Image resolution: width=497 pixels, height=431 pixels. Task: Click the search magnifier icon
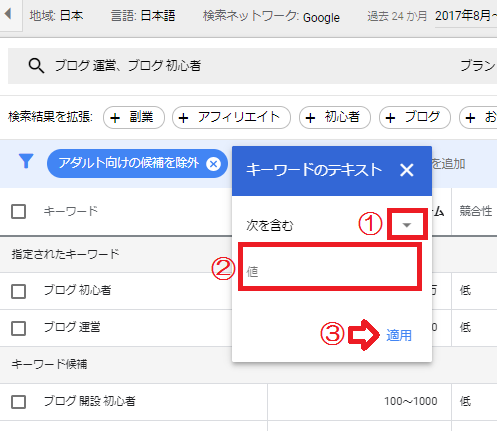click(36, 65)
